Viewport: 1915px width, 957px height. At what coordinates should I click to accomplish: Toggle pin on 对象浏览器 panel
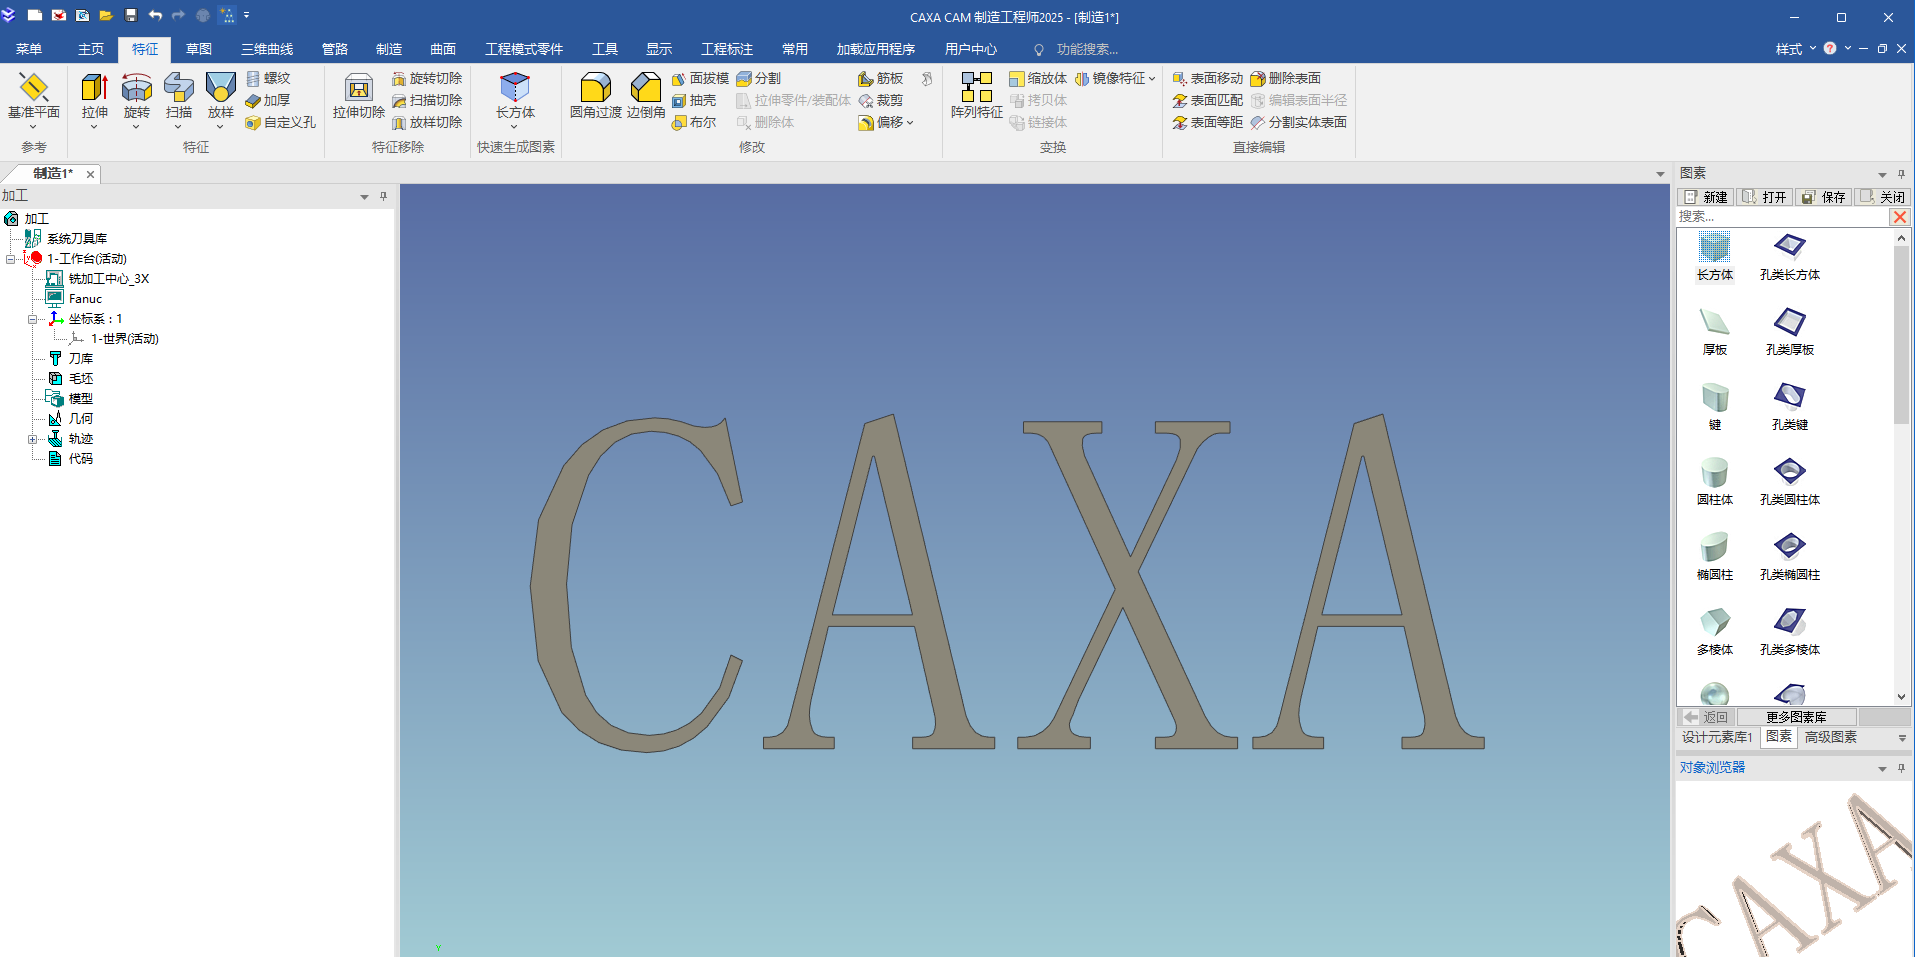coord(1901,768)
